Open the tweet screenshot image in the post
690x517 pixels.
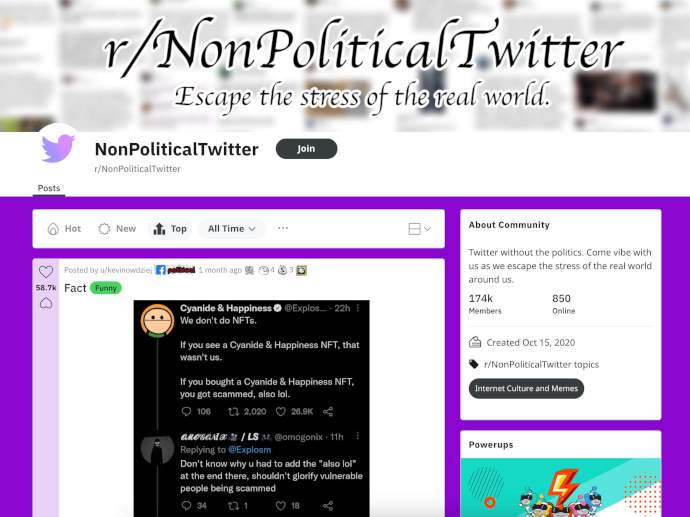(x=252, y=408)
